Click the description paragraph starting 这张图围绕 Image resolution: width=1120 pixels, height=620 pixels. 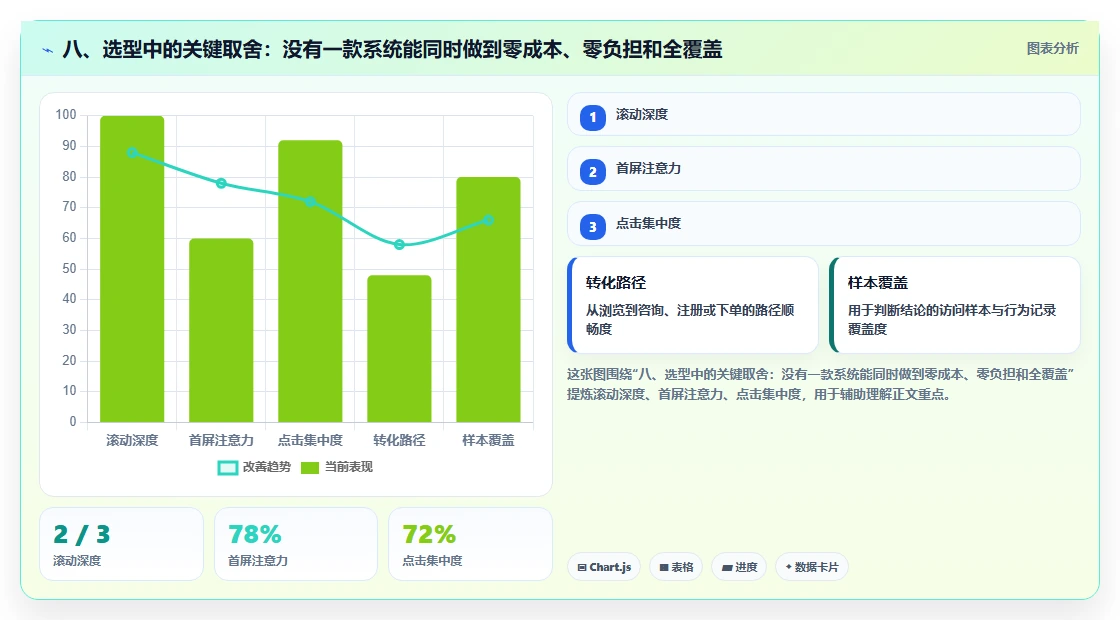(821, 384)
